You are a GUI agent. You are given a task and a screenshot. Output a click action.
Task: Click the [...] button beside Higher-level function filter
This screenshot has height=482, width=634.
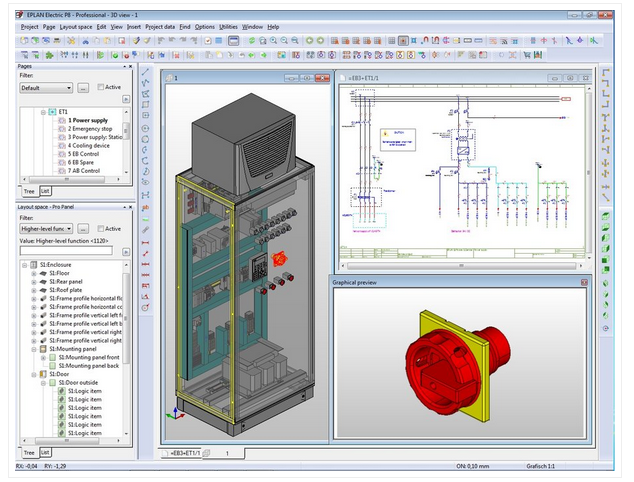(x=83, y=229)
